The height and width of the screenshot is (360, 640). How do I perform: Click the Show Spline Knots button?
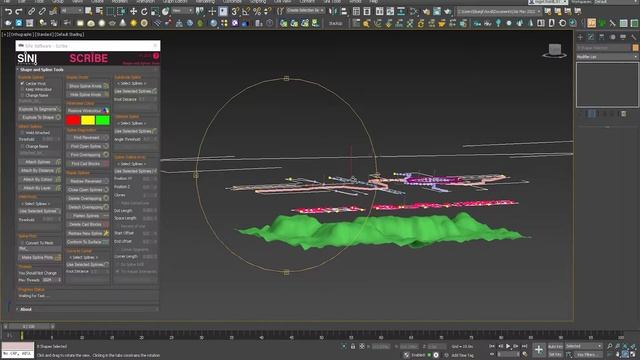coord(88,86)
